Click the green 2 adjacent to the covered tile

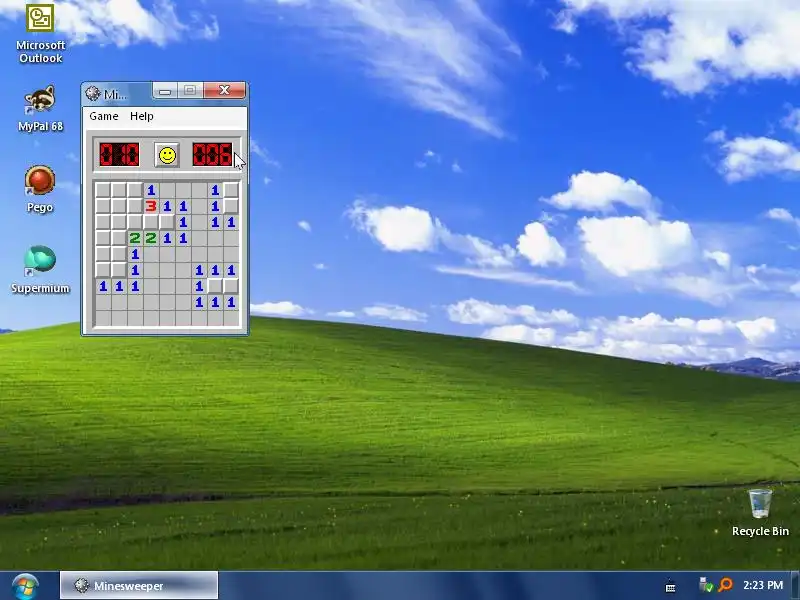(135, 238)
